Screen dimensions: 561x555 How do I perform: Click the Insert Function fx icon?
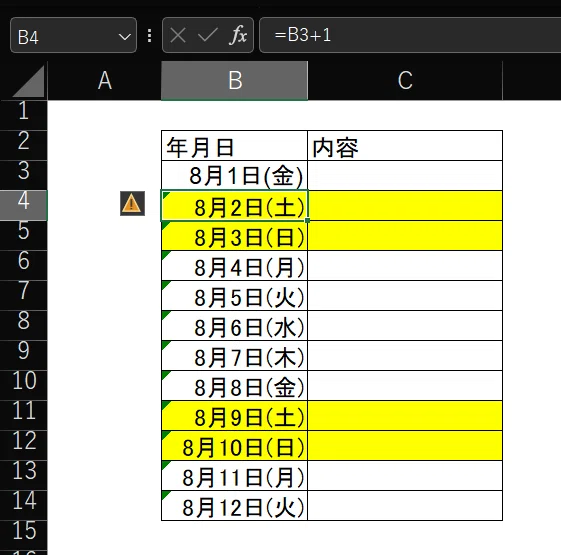[238, 35]
